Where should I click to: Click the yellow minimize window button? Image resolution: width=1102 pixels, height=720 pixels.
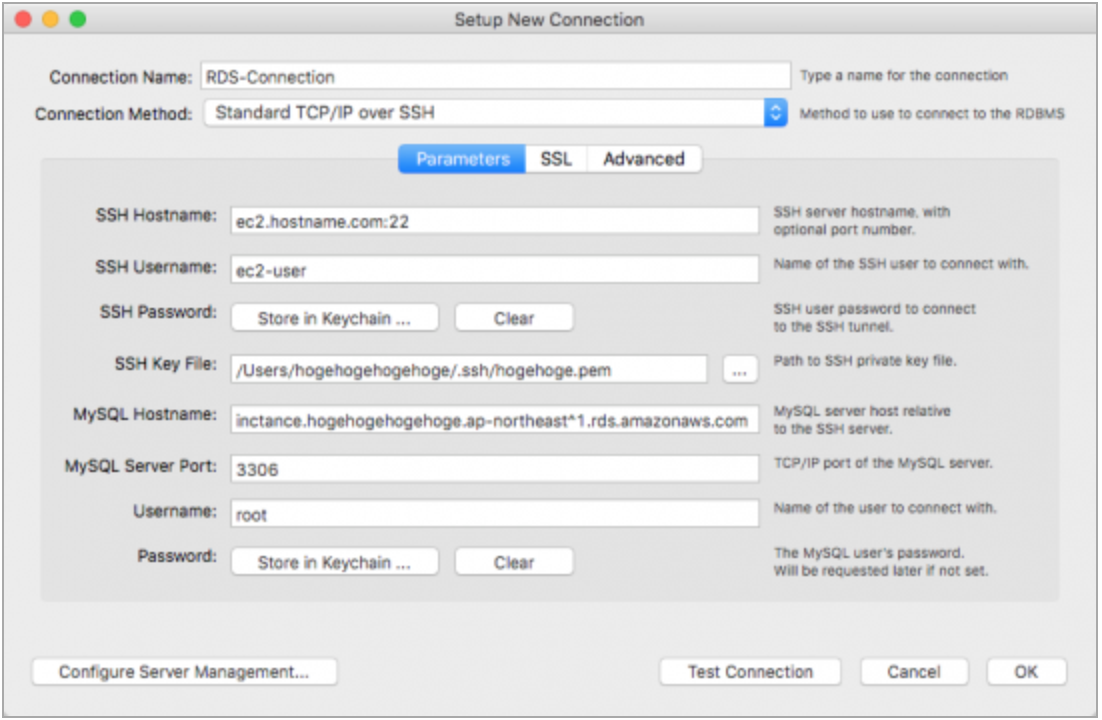click(x=49, y=19)
